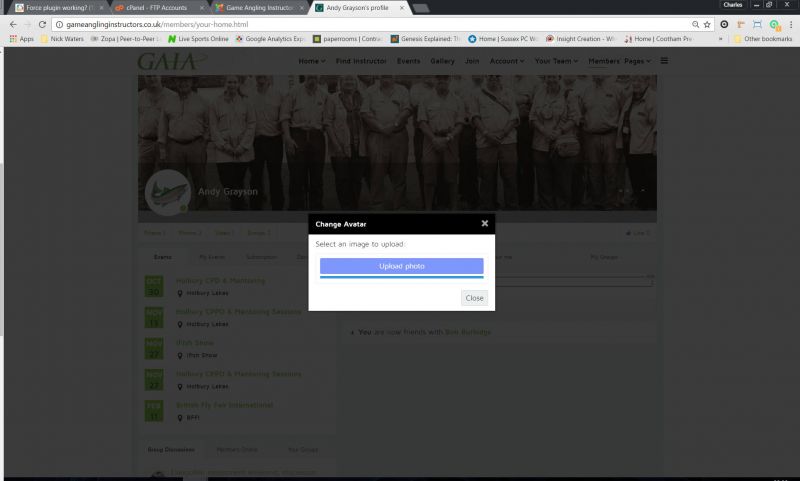Open Find Instructor menu item
The image size is (800, 481).
pyautogui.click(x=361, y=61)
